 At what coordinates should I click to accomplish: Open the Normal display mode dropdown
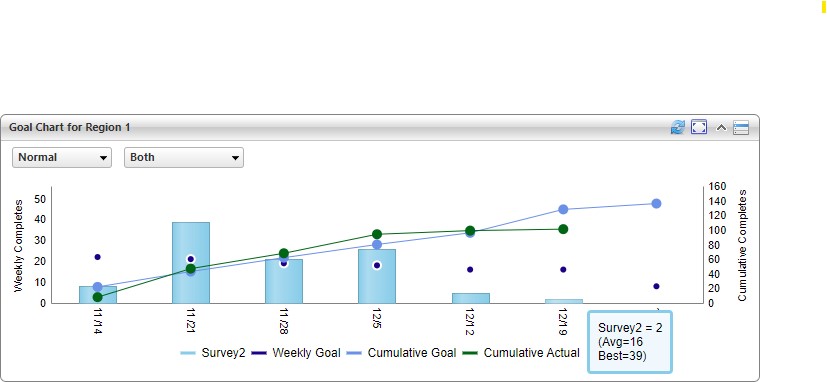point(62,157)
